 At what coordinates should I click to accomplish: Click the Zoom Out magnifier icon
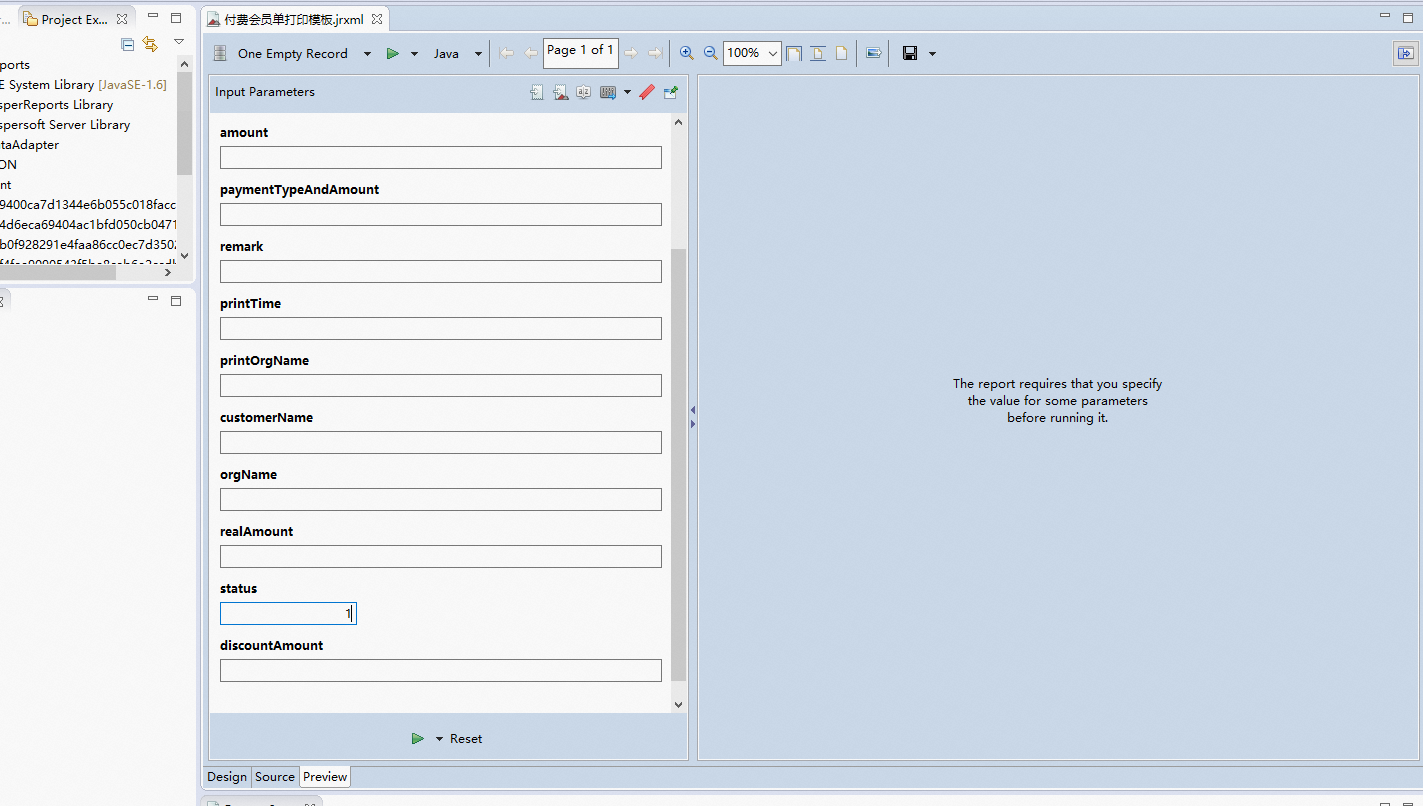pos(711,53)
